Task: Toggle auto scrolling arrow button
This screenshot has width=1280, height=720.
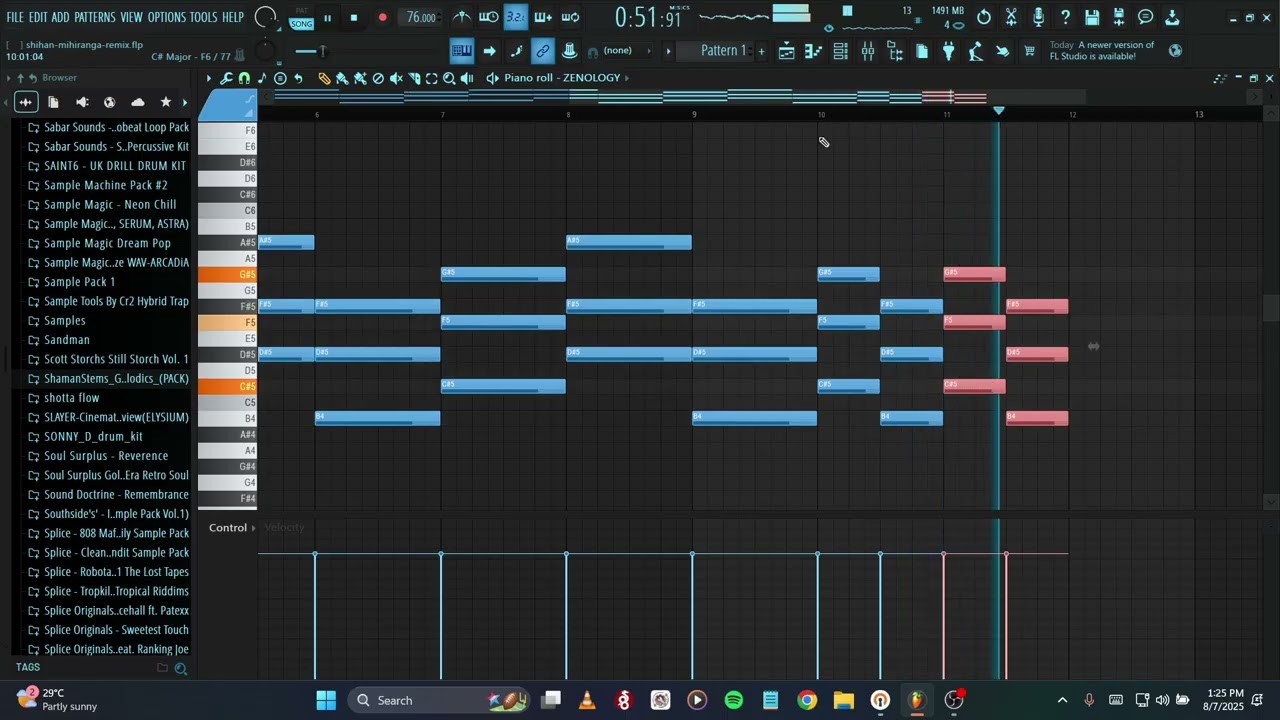Action: (489, 51)
